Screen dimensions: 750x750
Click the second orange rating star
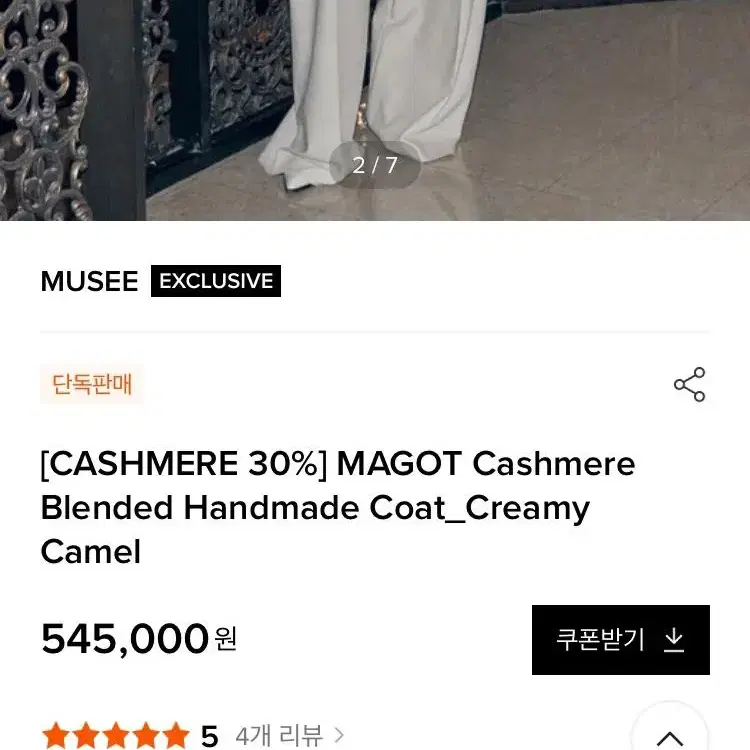(86, 735)
